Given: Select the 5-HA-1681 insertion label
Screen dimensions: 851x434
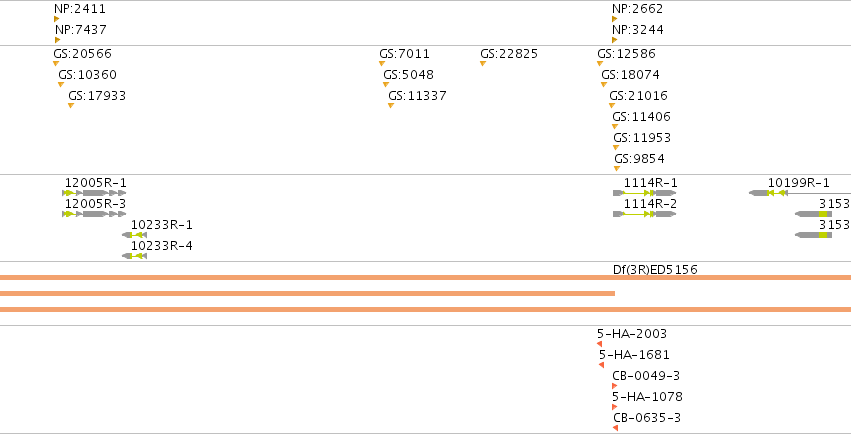Looking at the screenshot, I should (x=634, y=355).
